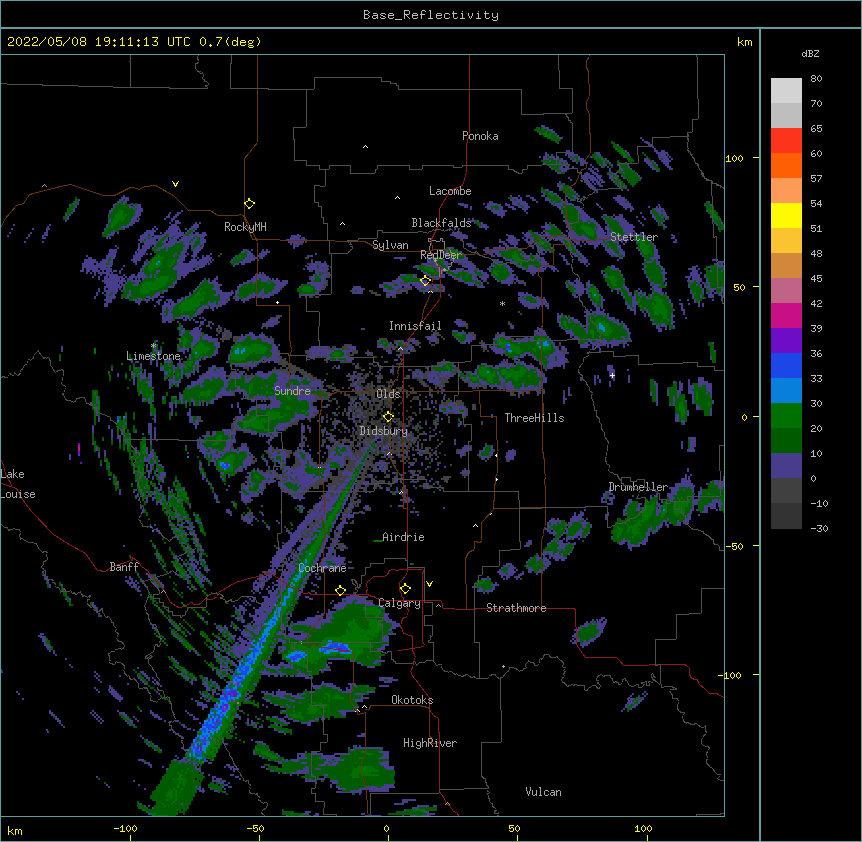Click the white 80 dBZ color swatch
Image resolution: width=862 pixels, height=842 pixels.
pyautogui.click(x=786, y=90)
